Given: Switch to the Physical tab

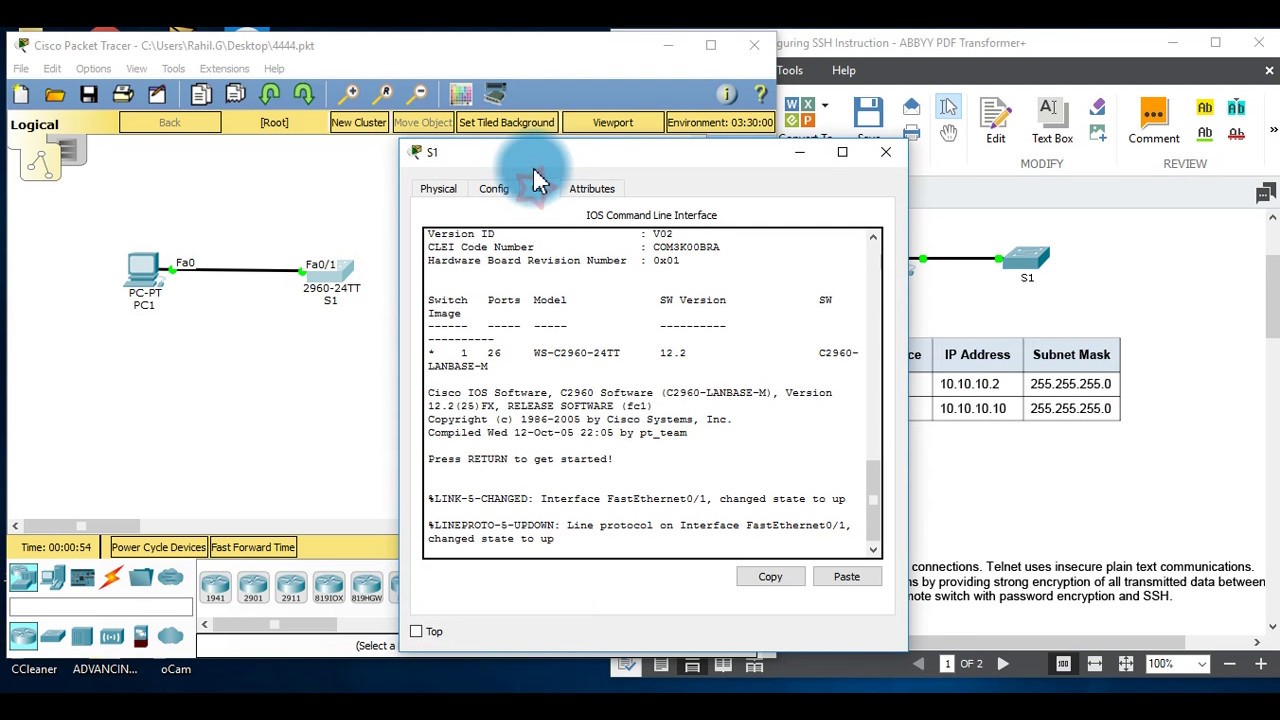Looking at the screenshot, I should click(438, 189).
